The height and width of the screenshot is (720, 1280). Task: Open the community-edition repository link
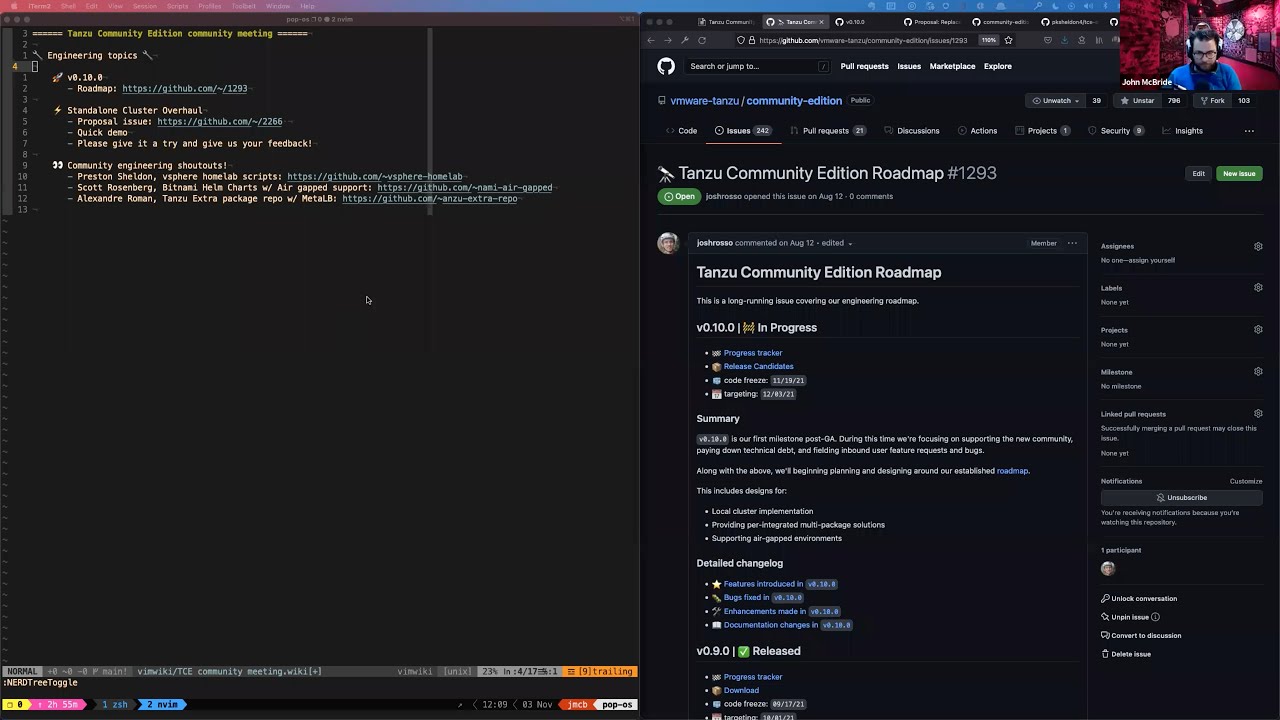[x=794, y=101]
